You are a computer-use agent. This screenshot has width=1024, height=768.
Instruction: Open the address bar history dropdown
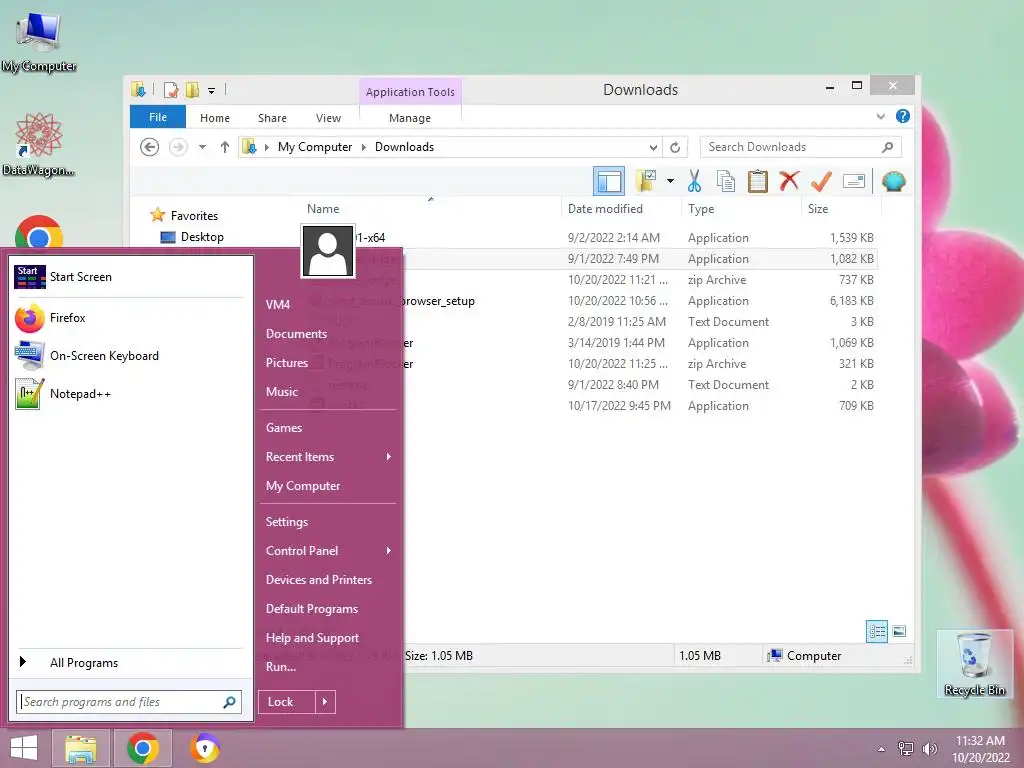[x=653, y=147]
